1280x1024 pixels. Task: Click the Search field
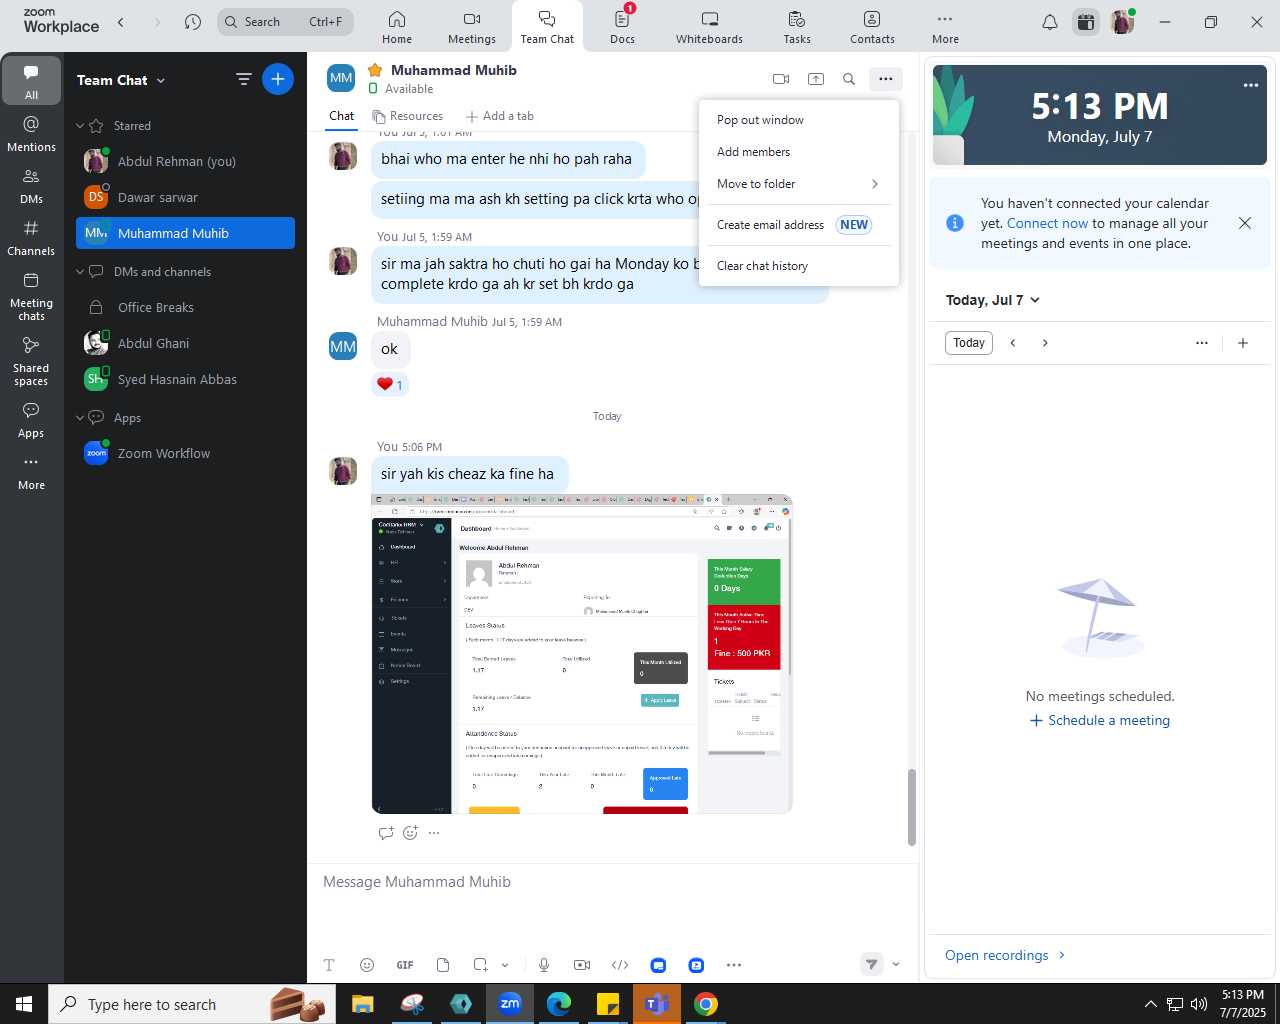pyautogui.click(x=286, y=22)
